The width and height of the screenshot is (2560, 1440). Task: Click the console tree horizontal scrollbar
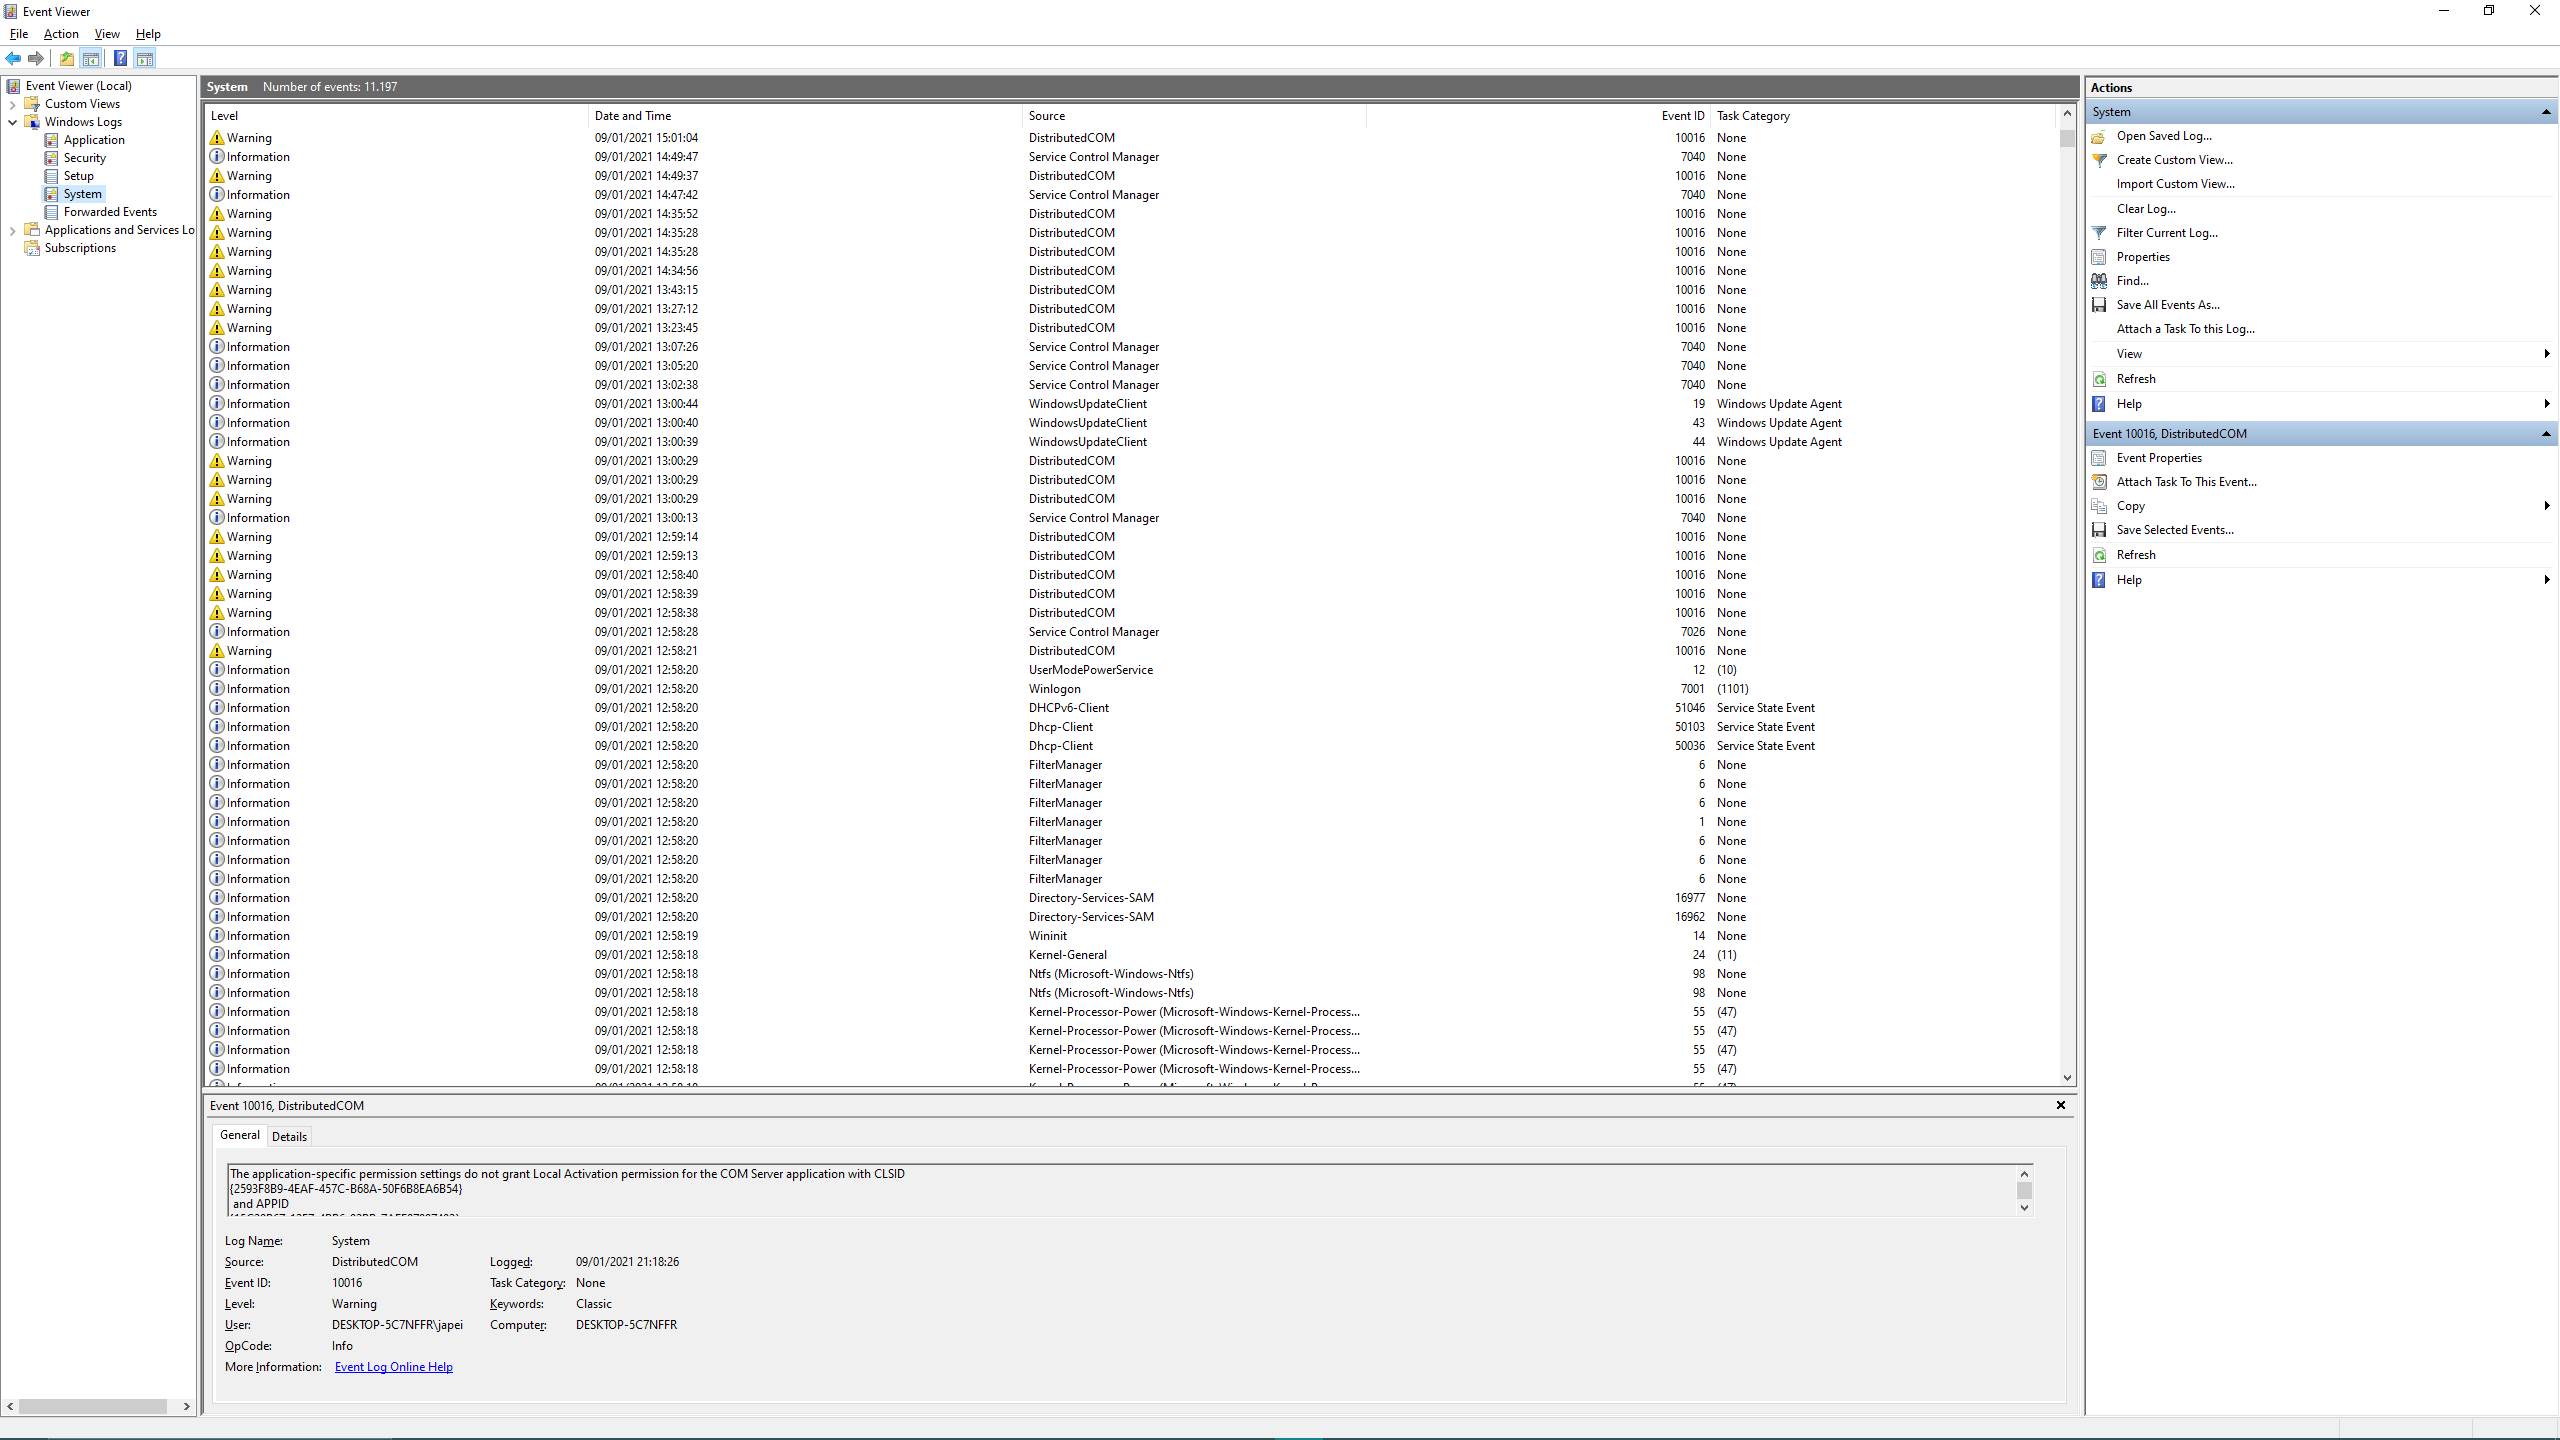click(95, 1406)
